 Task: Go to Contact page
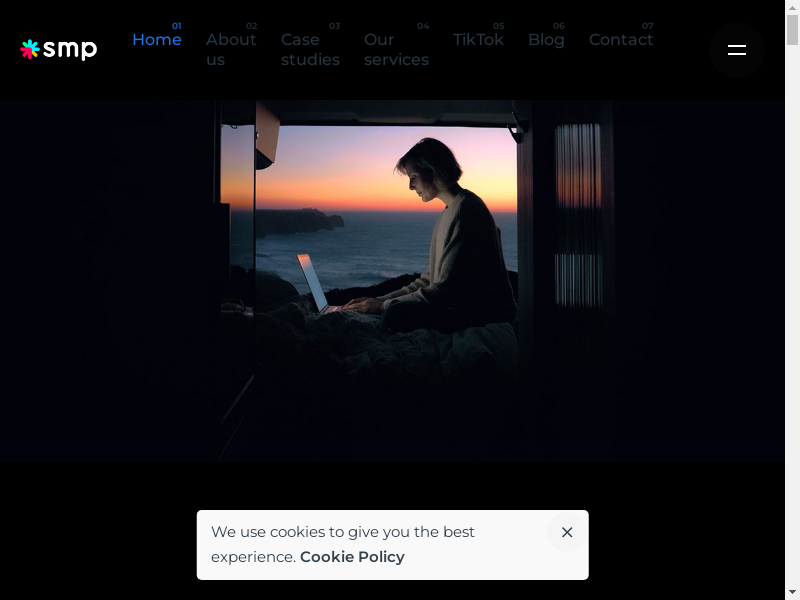tap(621, 39)
